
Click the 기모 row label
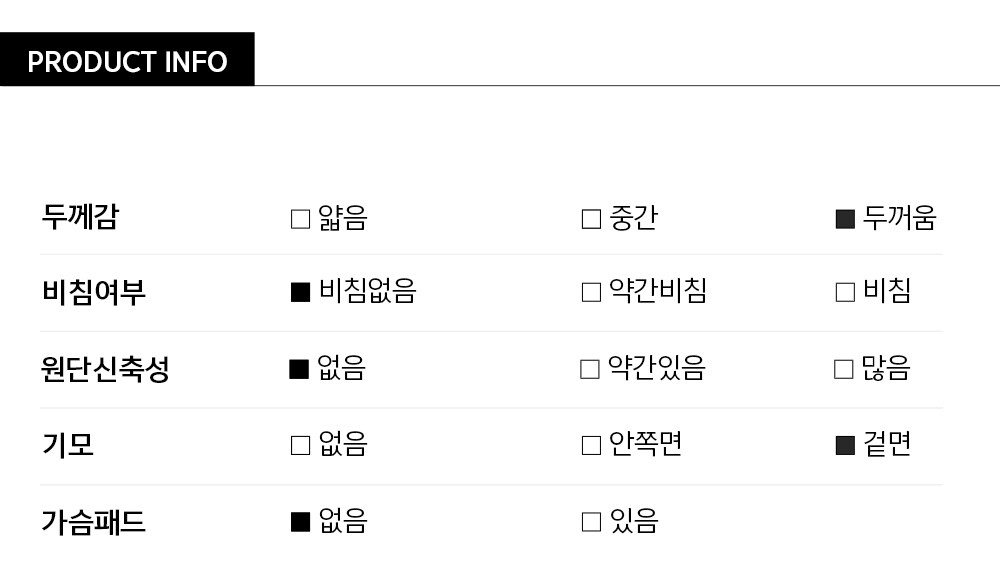point(68,445)
